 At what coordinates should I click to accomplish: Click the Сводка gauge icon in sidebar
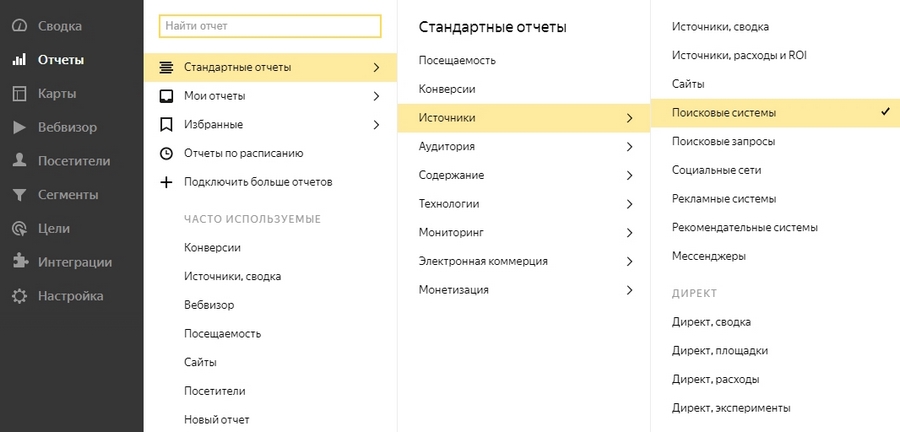coord(20,26)
